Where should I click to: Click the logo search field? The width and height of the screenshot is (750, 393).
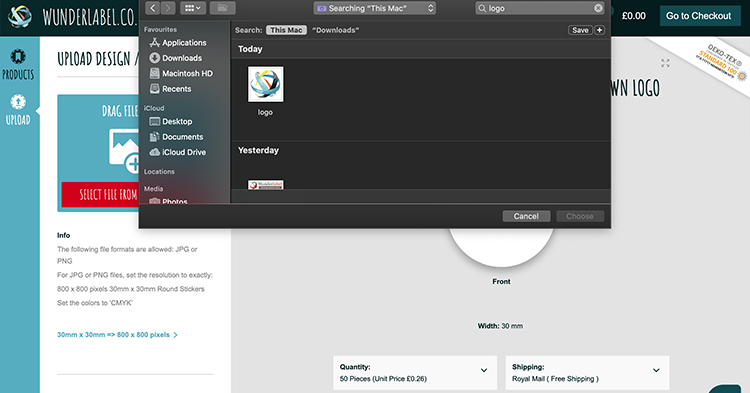(x=540, y=8)
